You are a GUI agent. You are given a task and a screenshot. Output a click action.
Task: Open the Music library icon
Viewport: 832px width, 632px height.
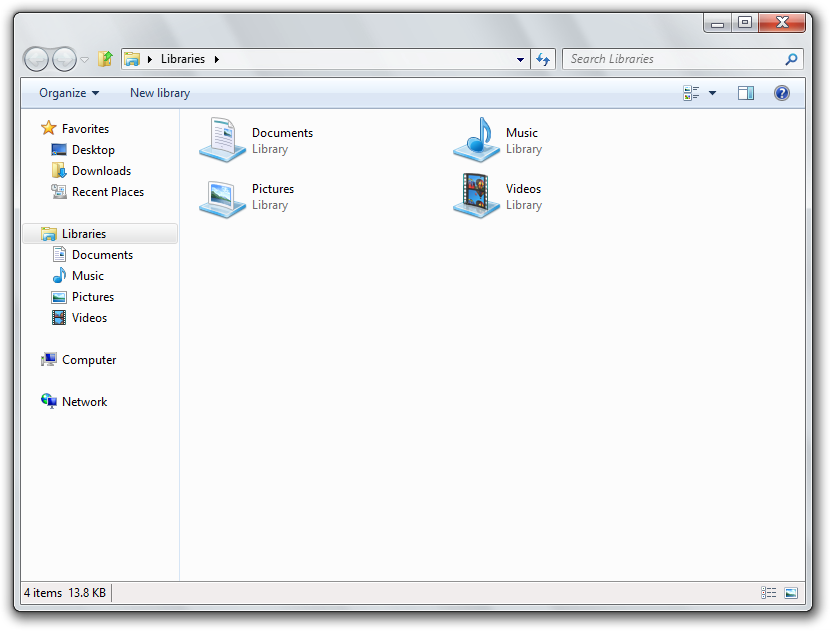(477, 140)
